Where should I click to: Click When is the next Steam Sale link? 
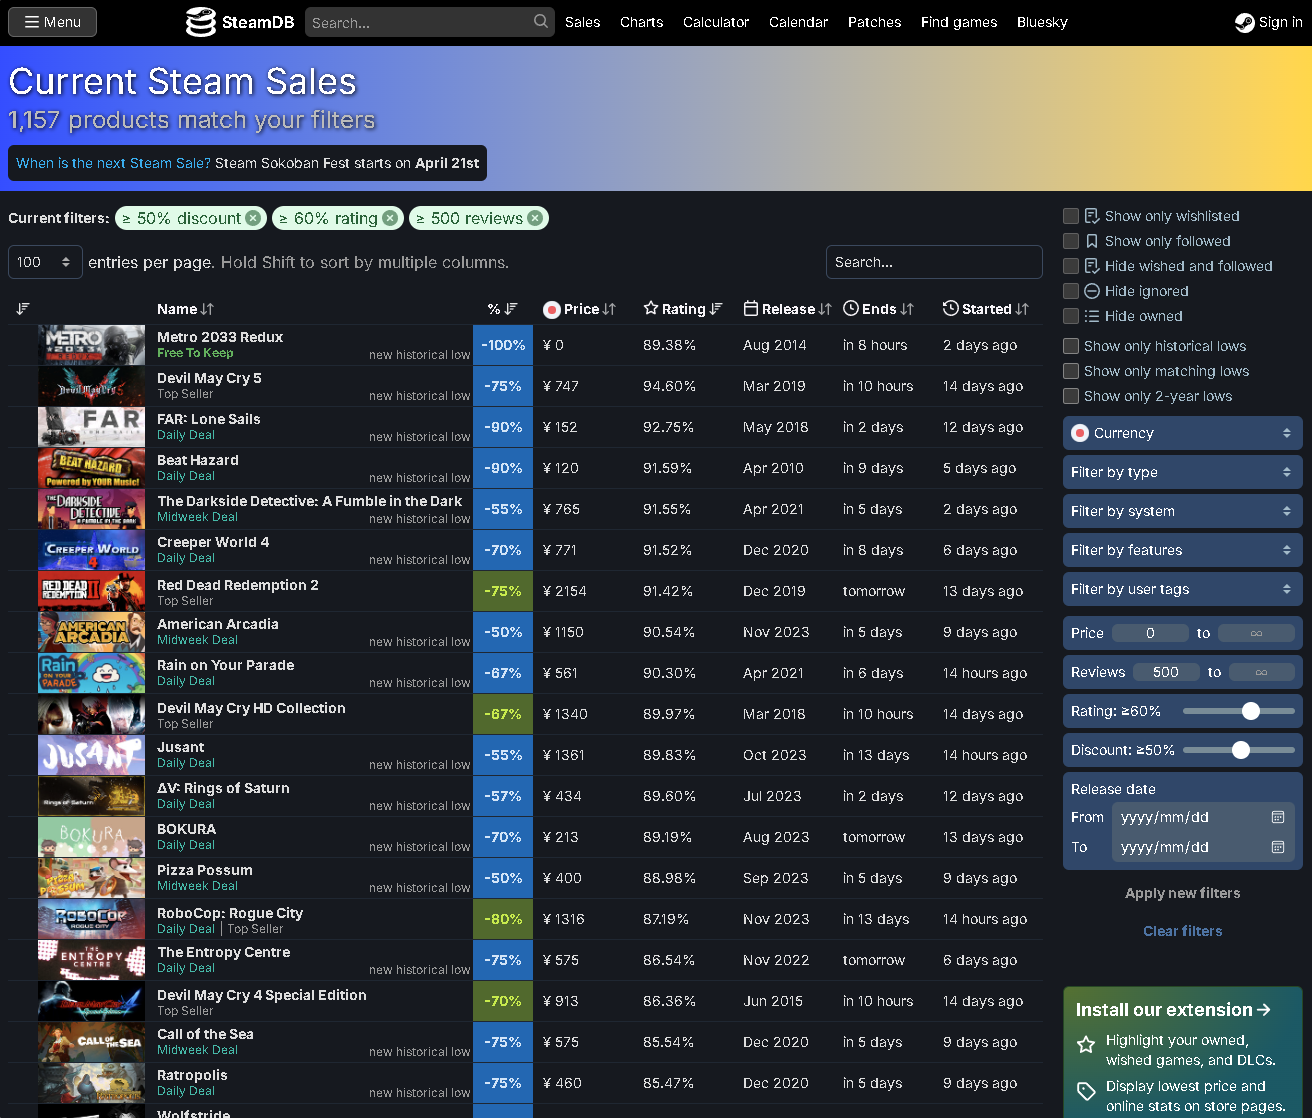click(113, 163)
